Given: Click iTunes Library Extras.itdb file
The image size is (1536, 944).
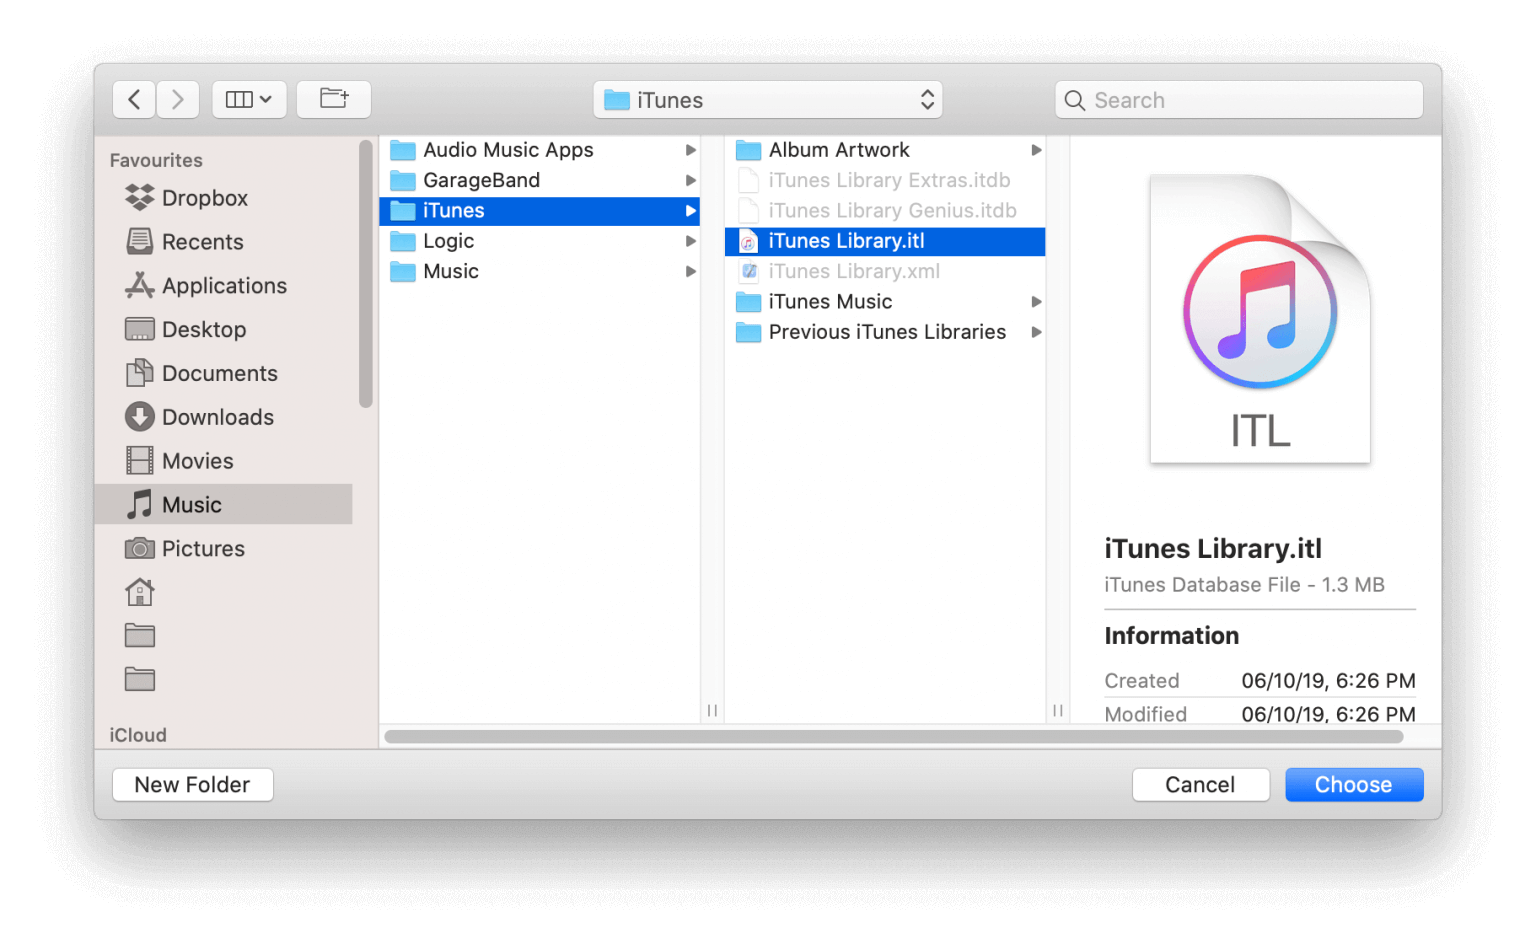Looking at the screenshot, I should (x=885, y=180).
